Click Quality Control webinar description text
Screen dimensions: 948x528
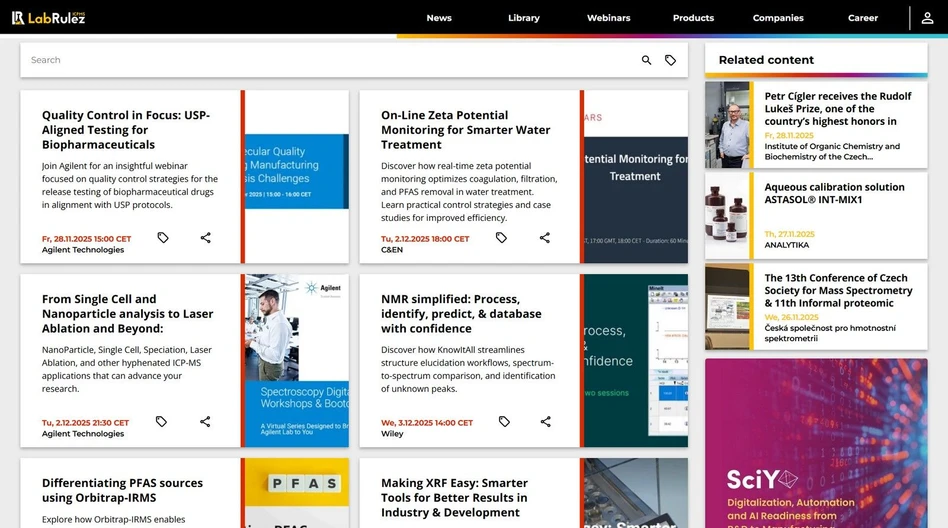click(x=129, y=185)
